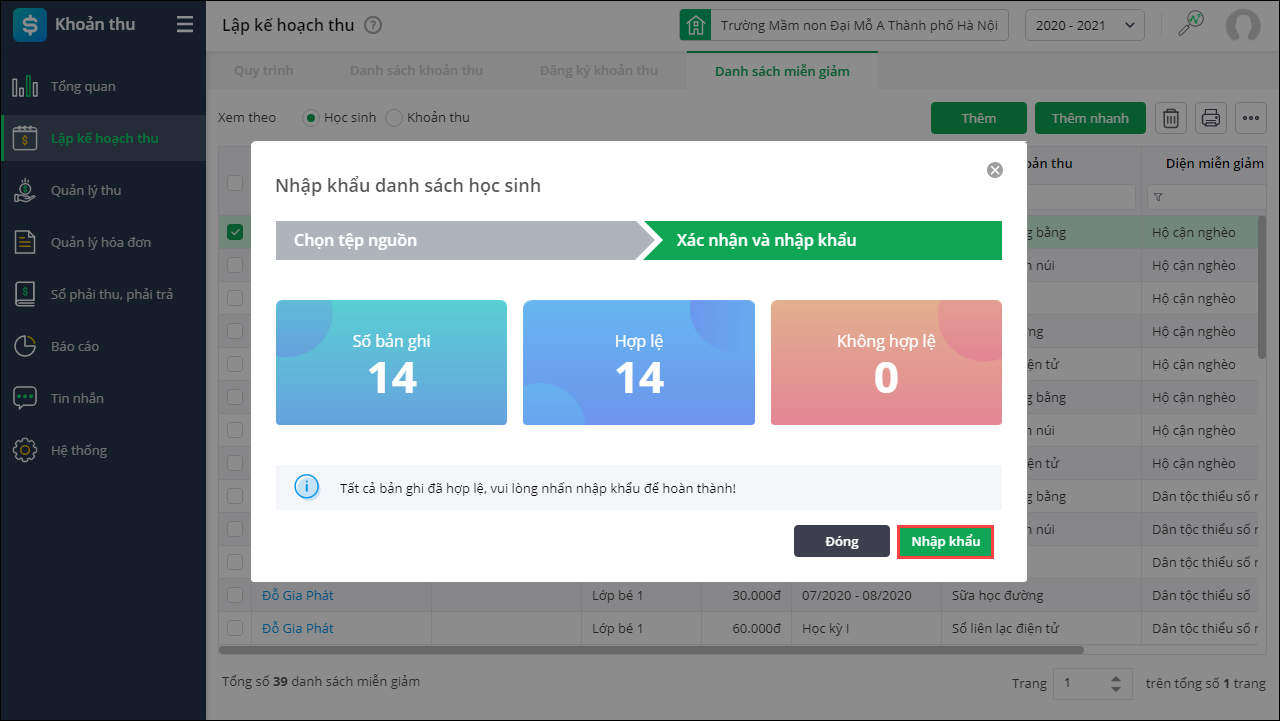Click the green Thêm button
The image size is (1280, 721).
pos(979,118)
